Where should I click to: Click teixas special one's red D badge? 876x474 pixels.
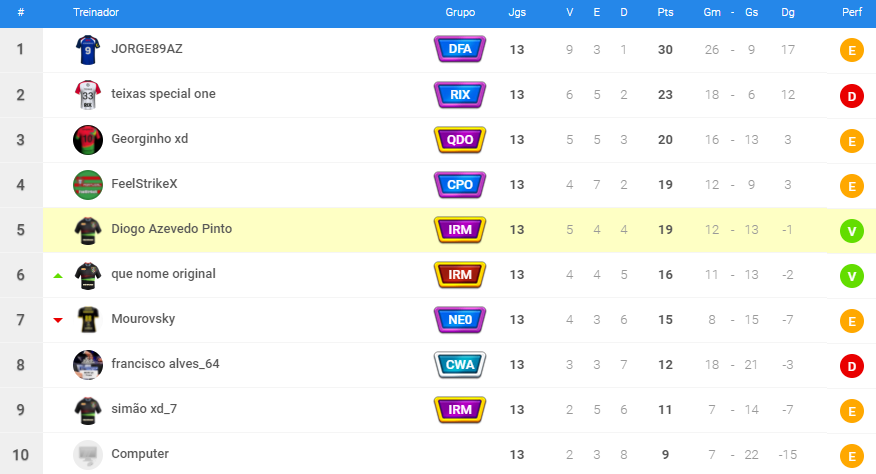coord(851,96)
